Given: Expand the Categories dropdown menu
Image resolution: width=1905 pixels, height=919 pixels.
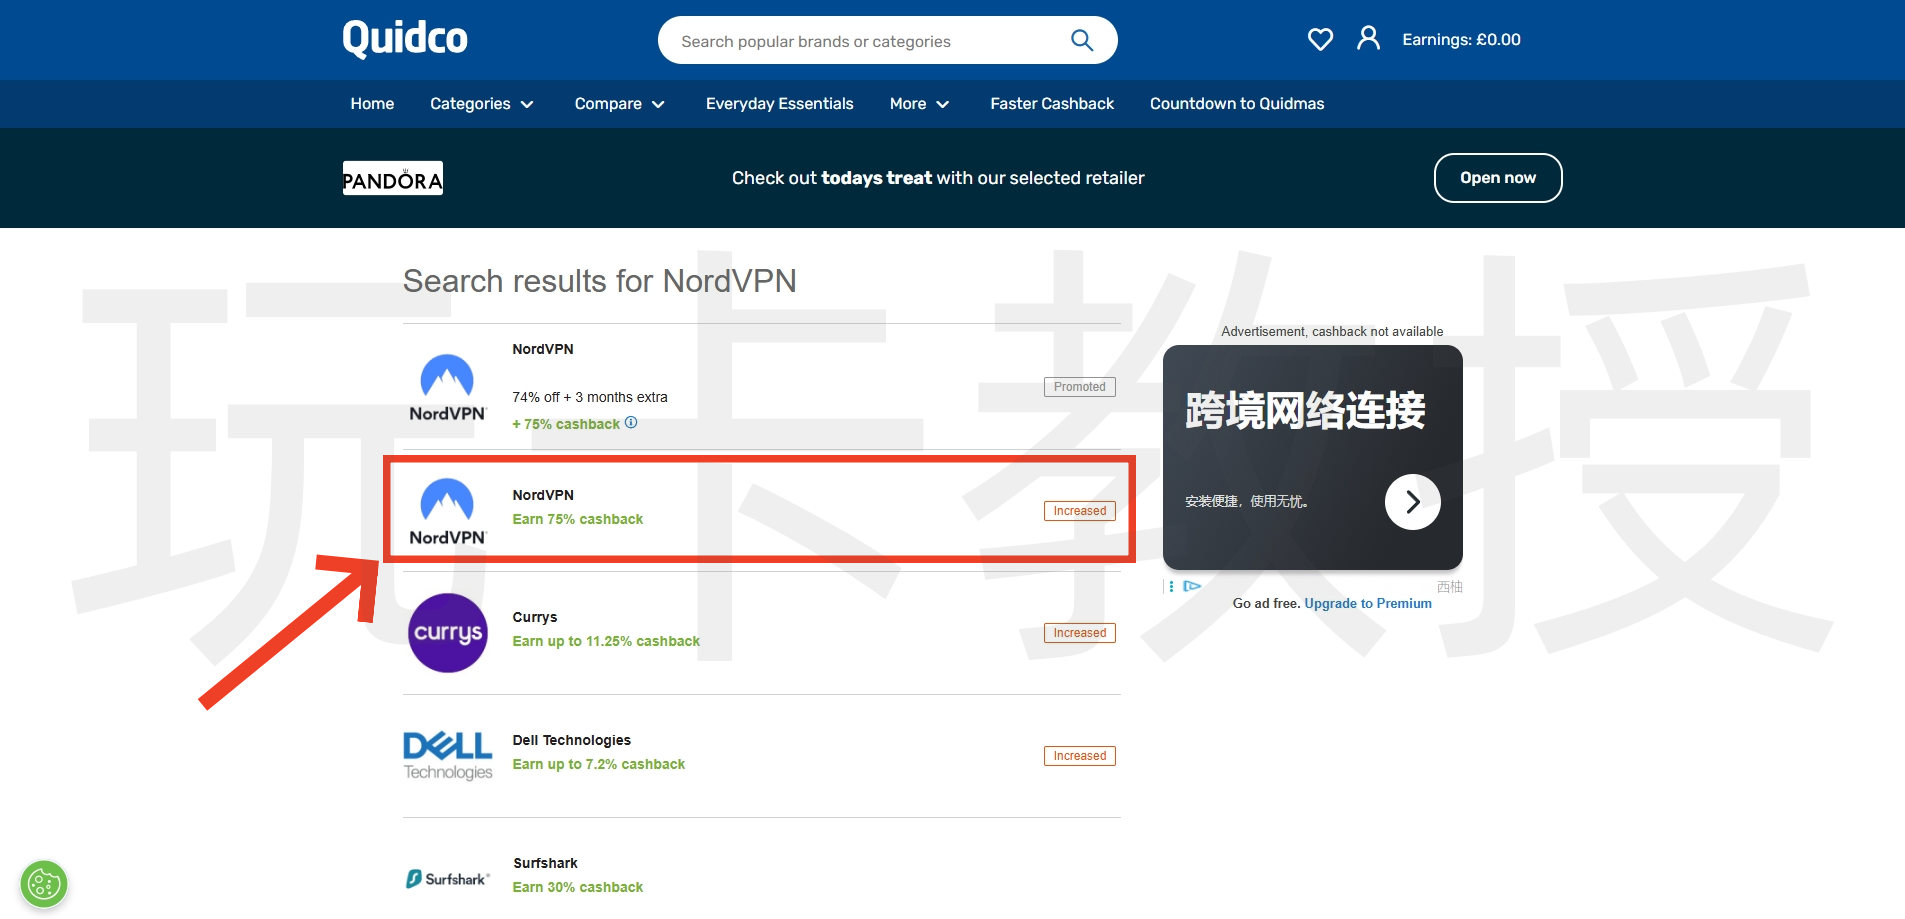Looking at the screenshot, I should [x=481, y=104].
